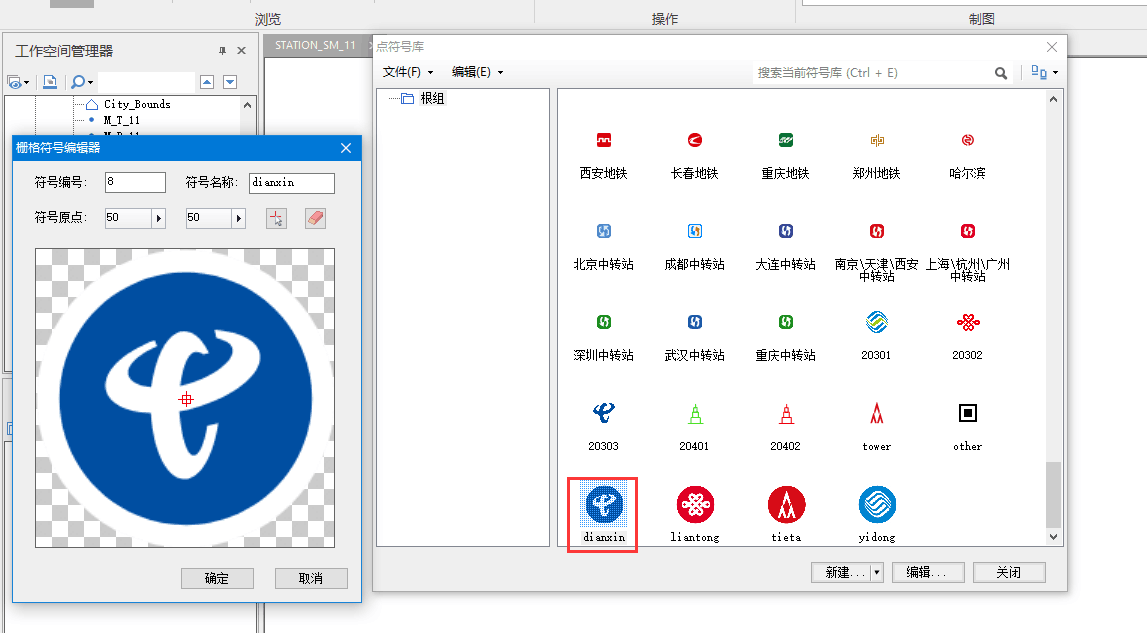The width and height of the screenshot is (1147, 633).
Task: Select symbol 20401
Action: [695, 414]
